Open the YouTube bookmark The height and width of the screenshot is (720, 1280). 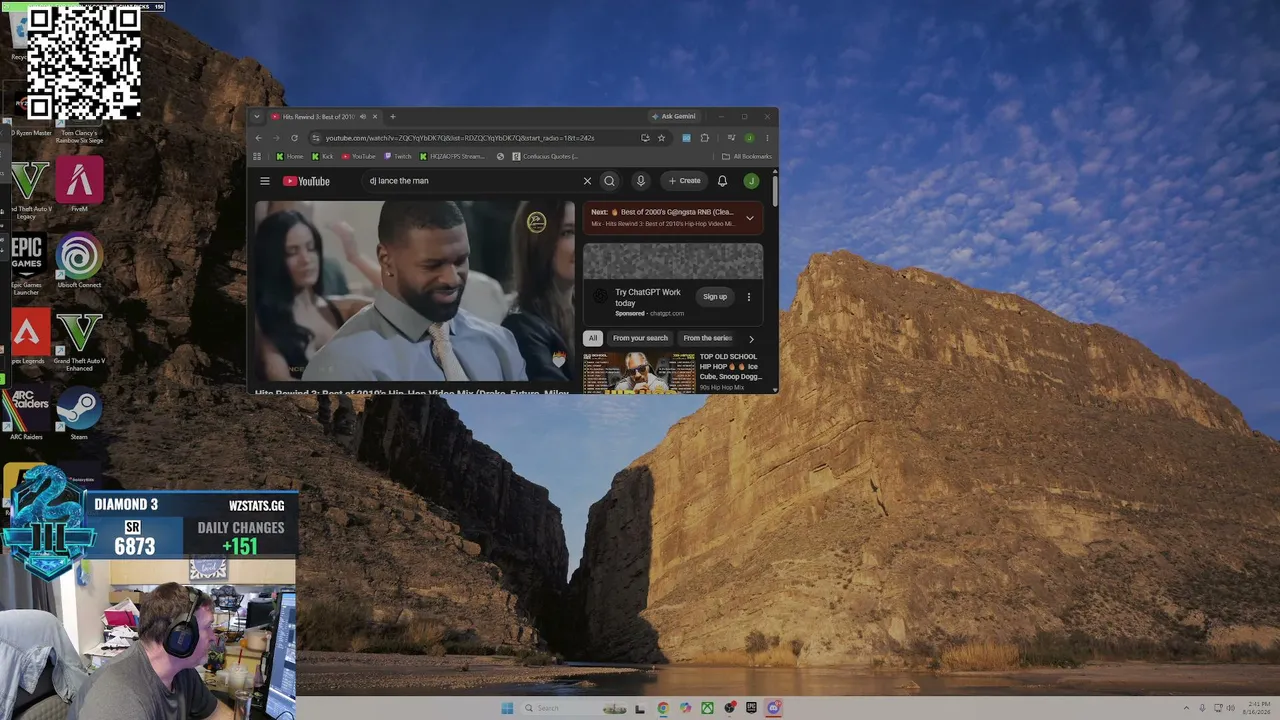click(x=359, y=156)
